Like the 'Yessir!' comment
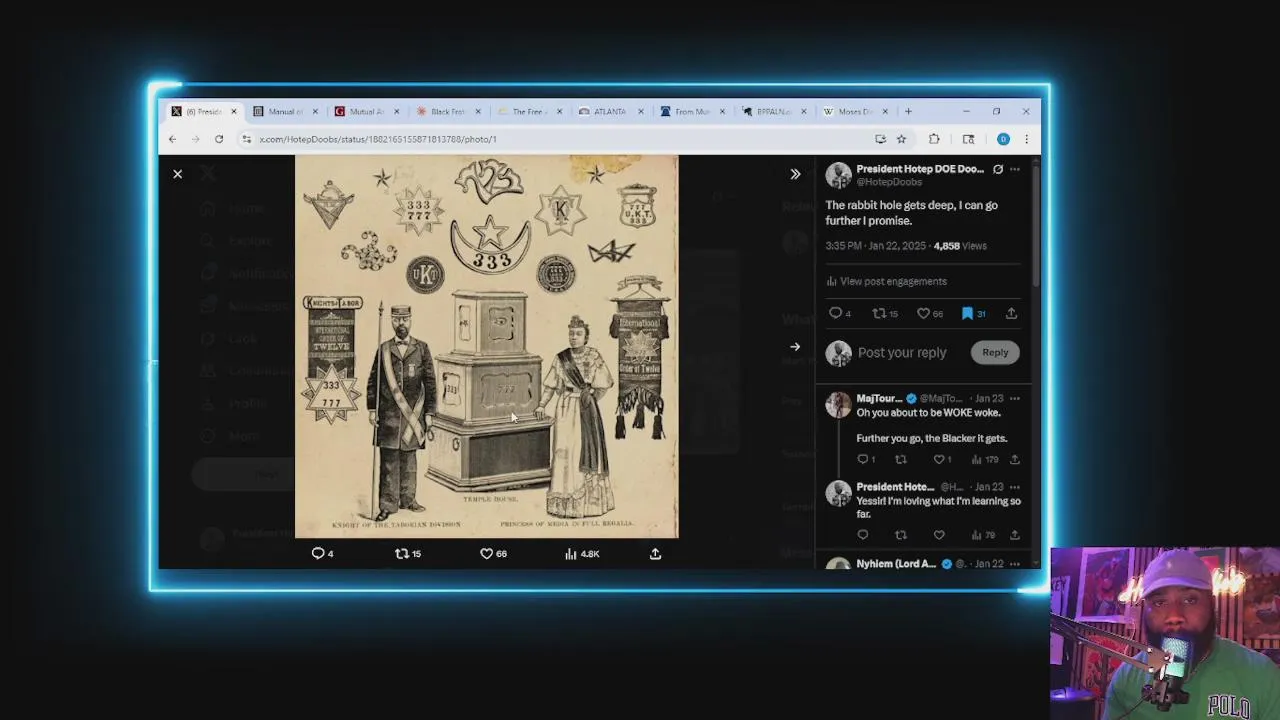 [x=939, y=535]
